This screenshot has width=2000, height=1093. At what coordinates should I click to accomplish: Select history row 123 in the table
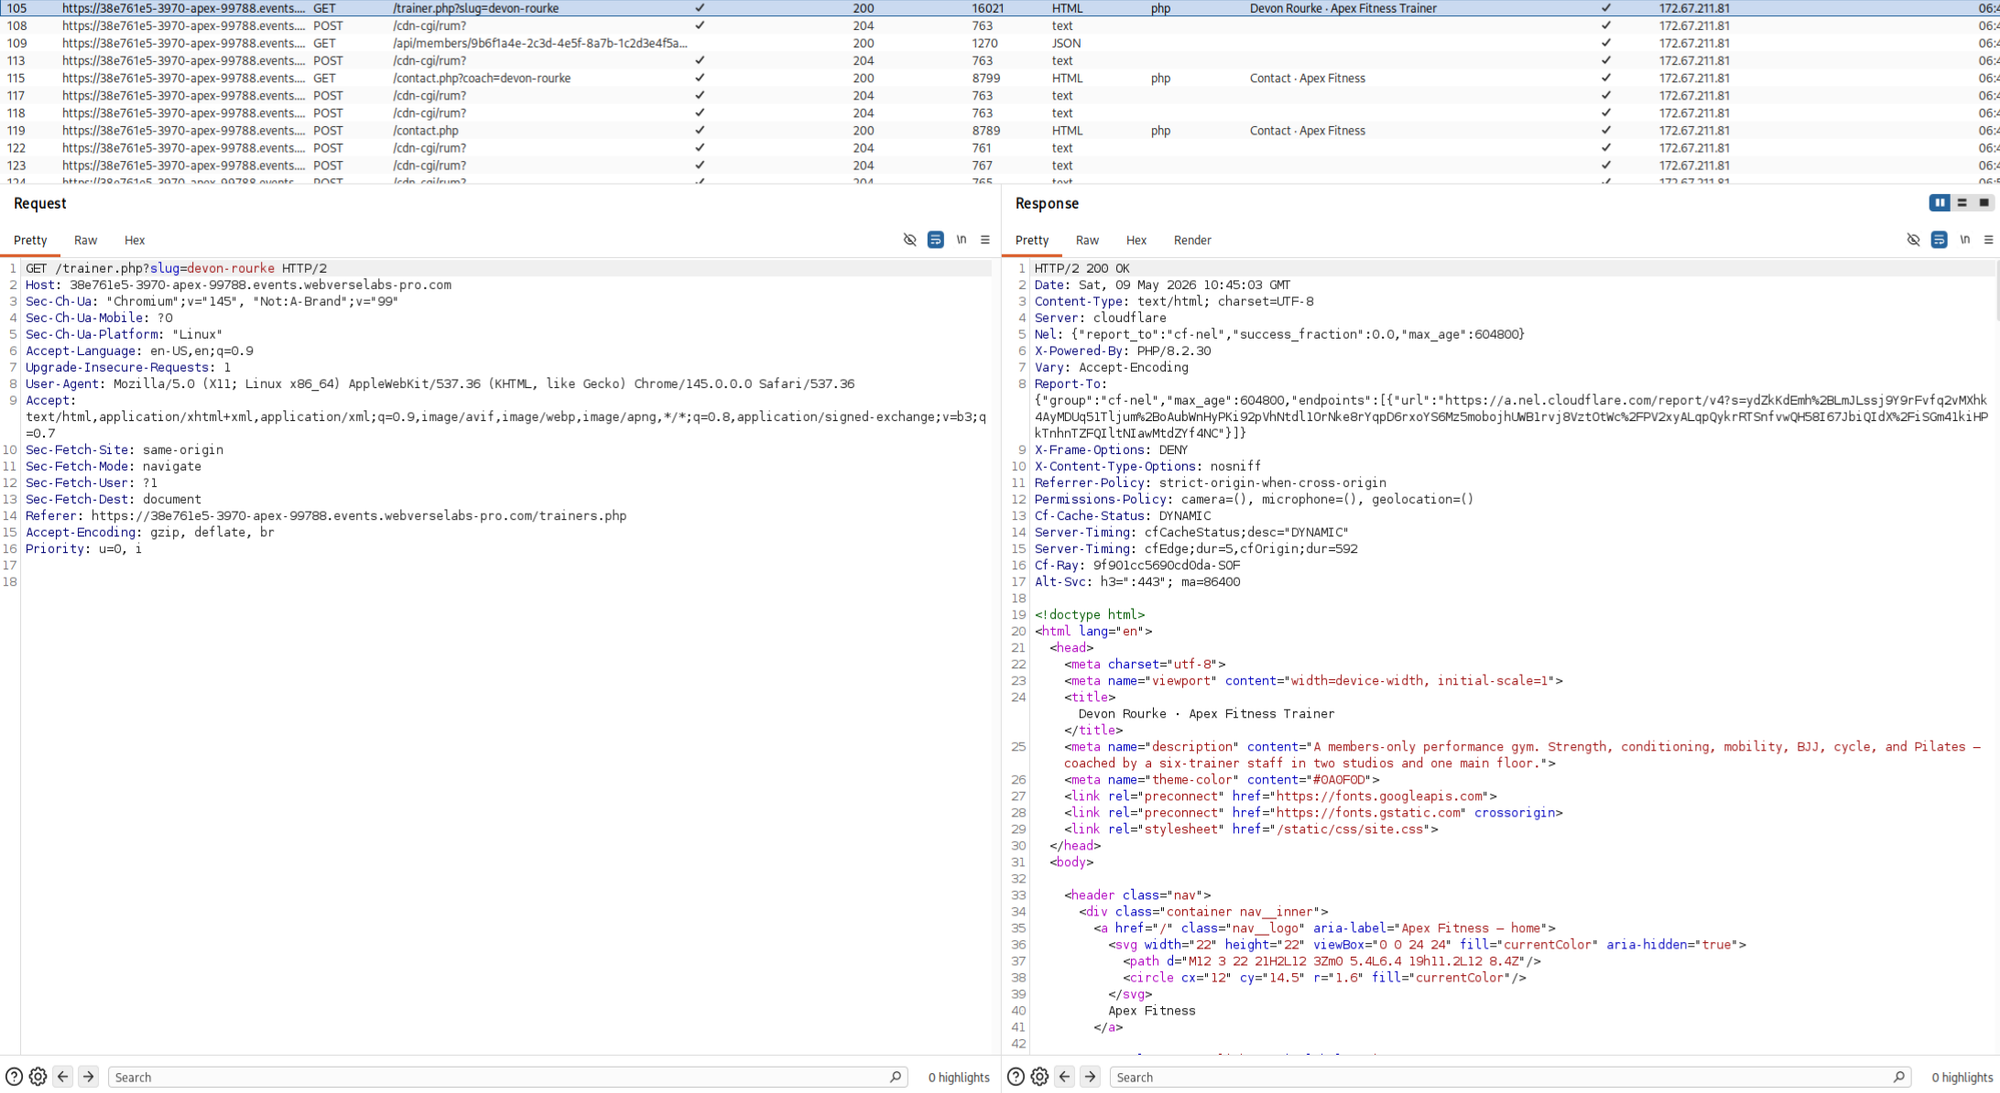click(x=1000, y=166)
